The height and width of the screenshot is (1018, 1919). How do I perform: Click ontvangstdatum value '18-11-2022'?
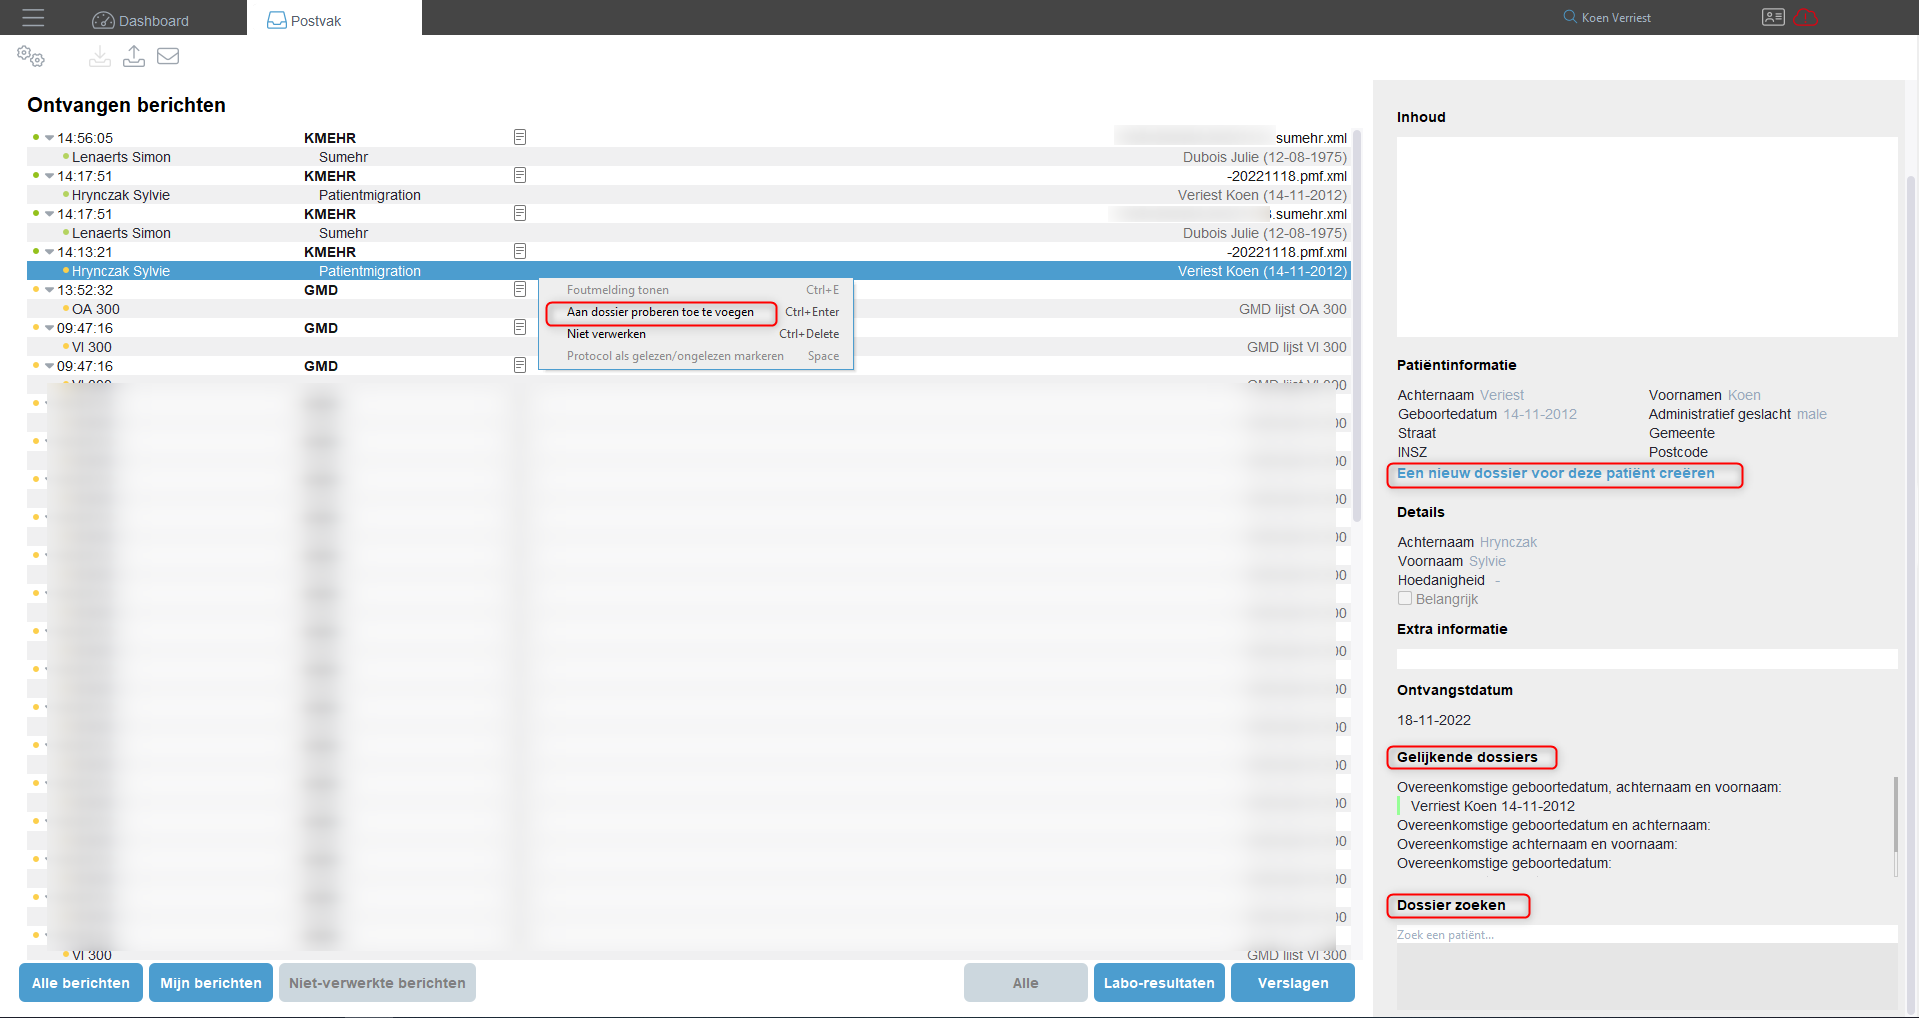1434,720
